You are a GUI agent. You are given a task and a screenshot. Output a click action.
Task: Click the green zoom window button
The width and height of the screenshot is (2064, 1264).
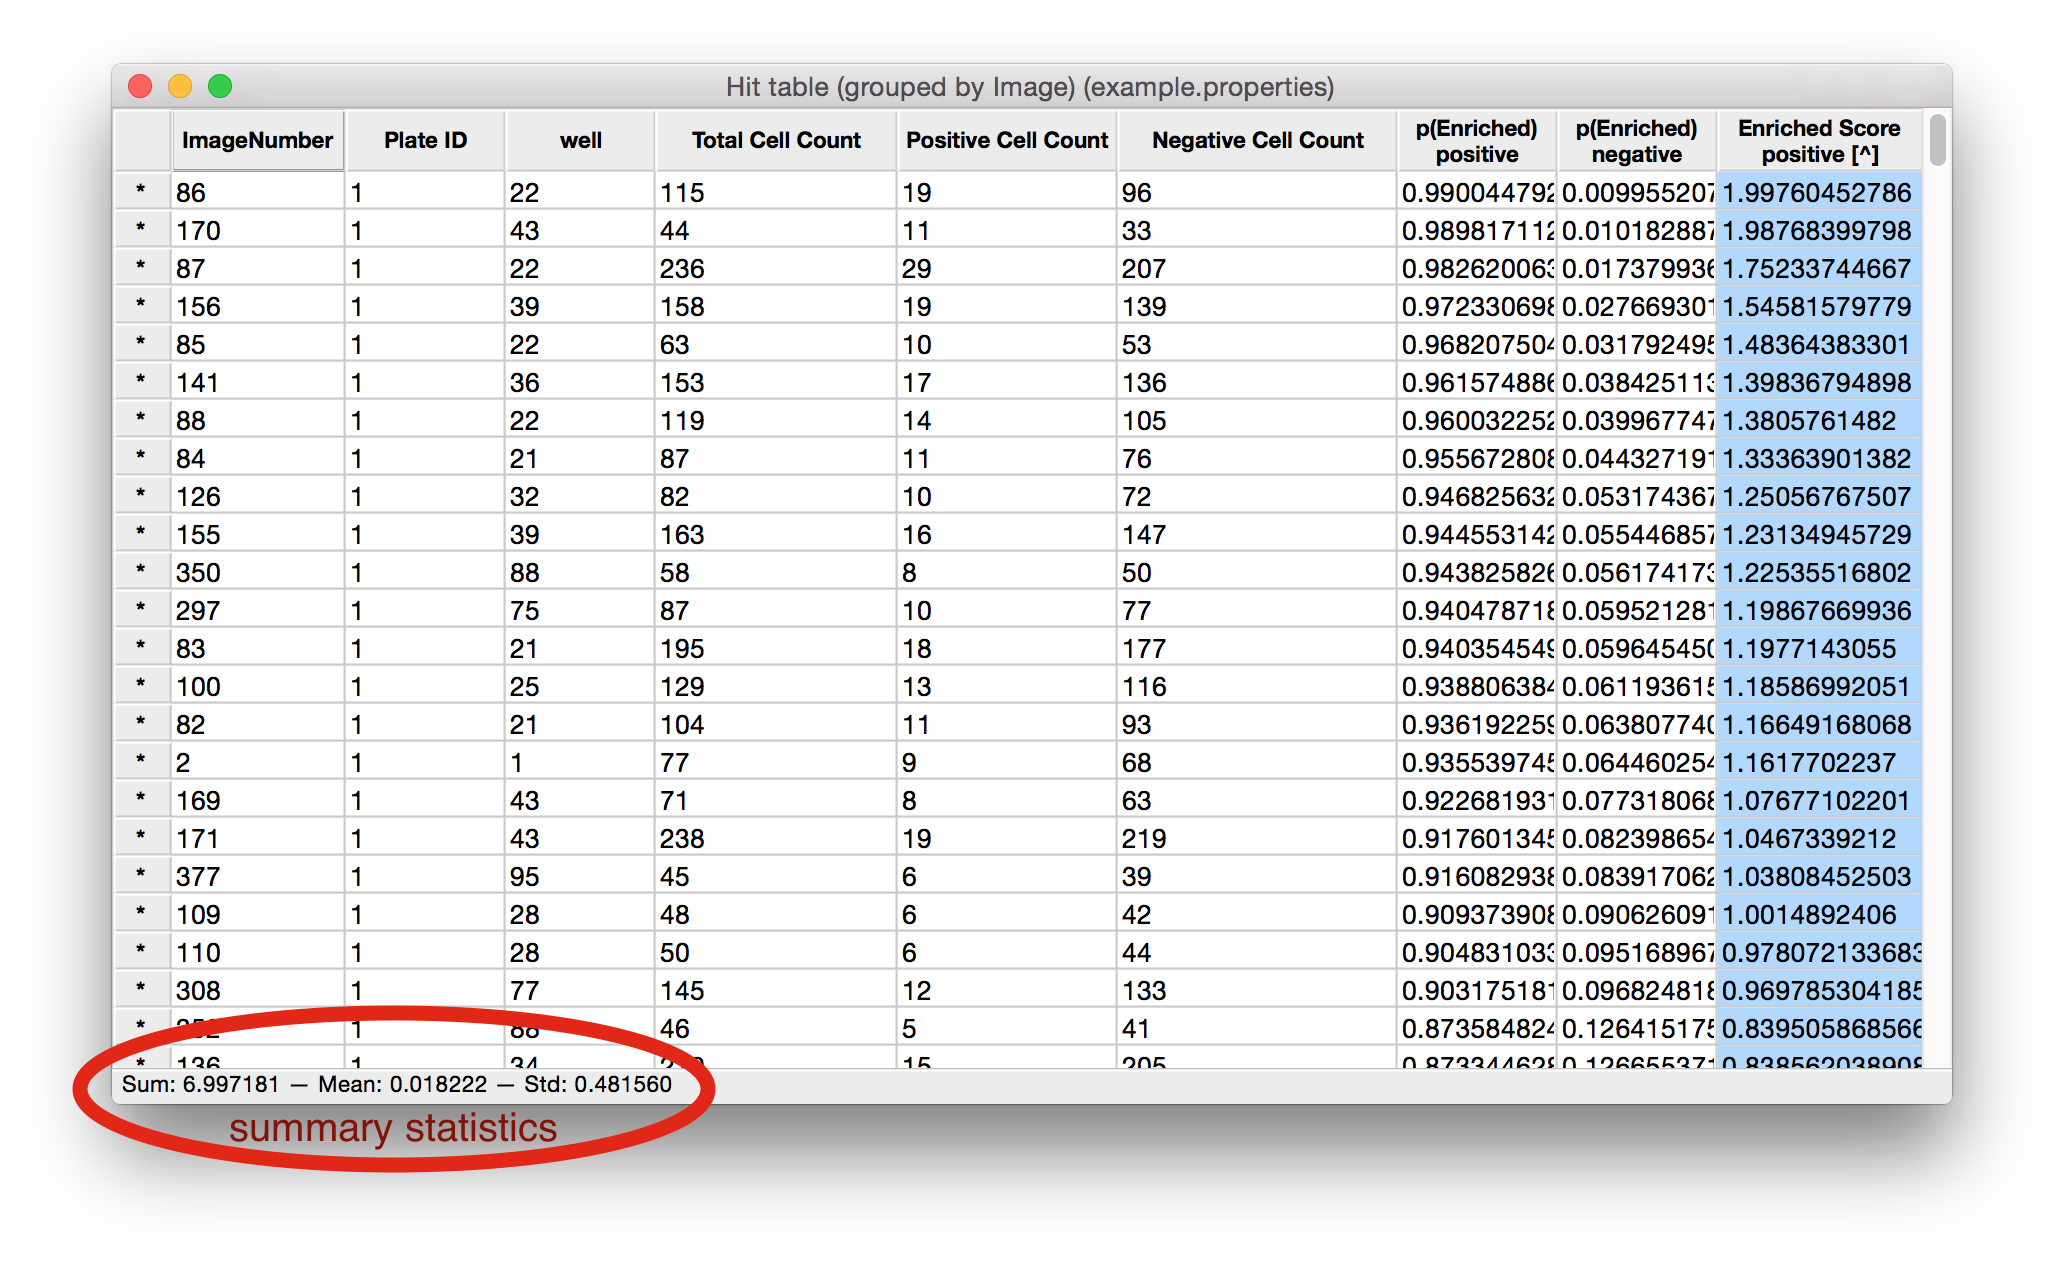[x=219, y=87]
